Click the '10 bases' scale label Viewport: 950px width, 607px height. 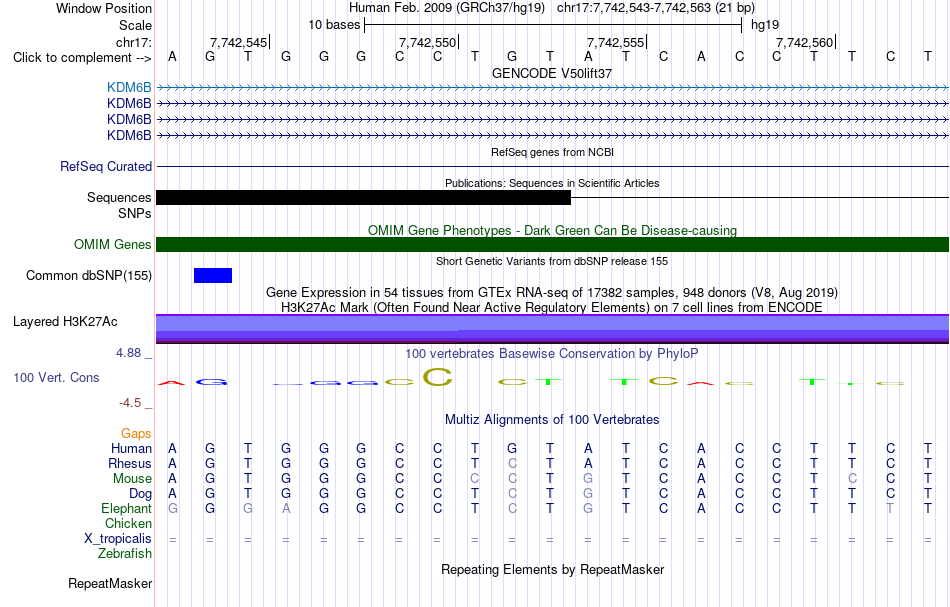(334, 25)
